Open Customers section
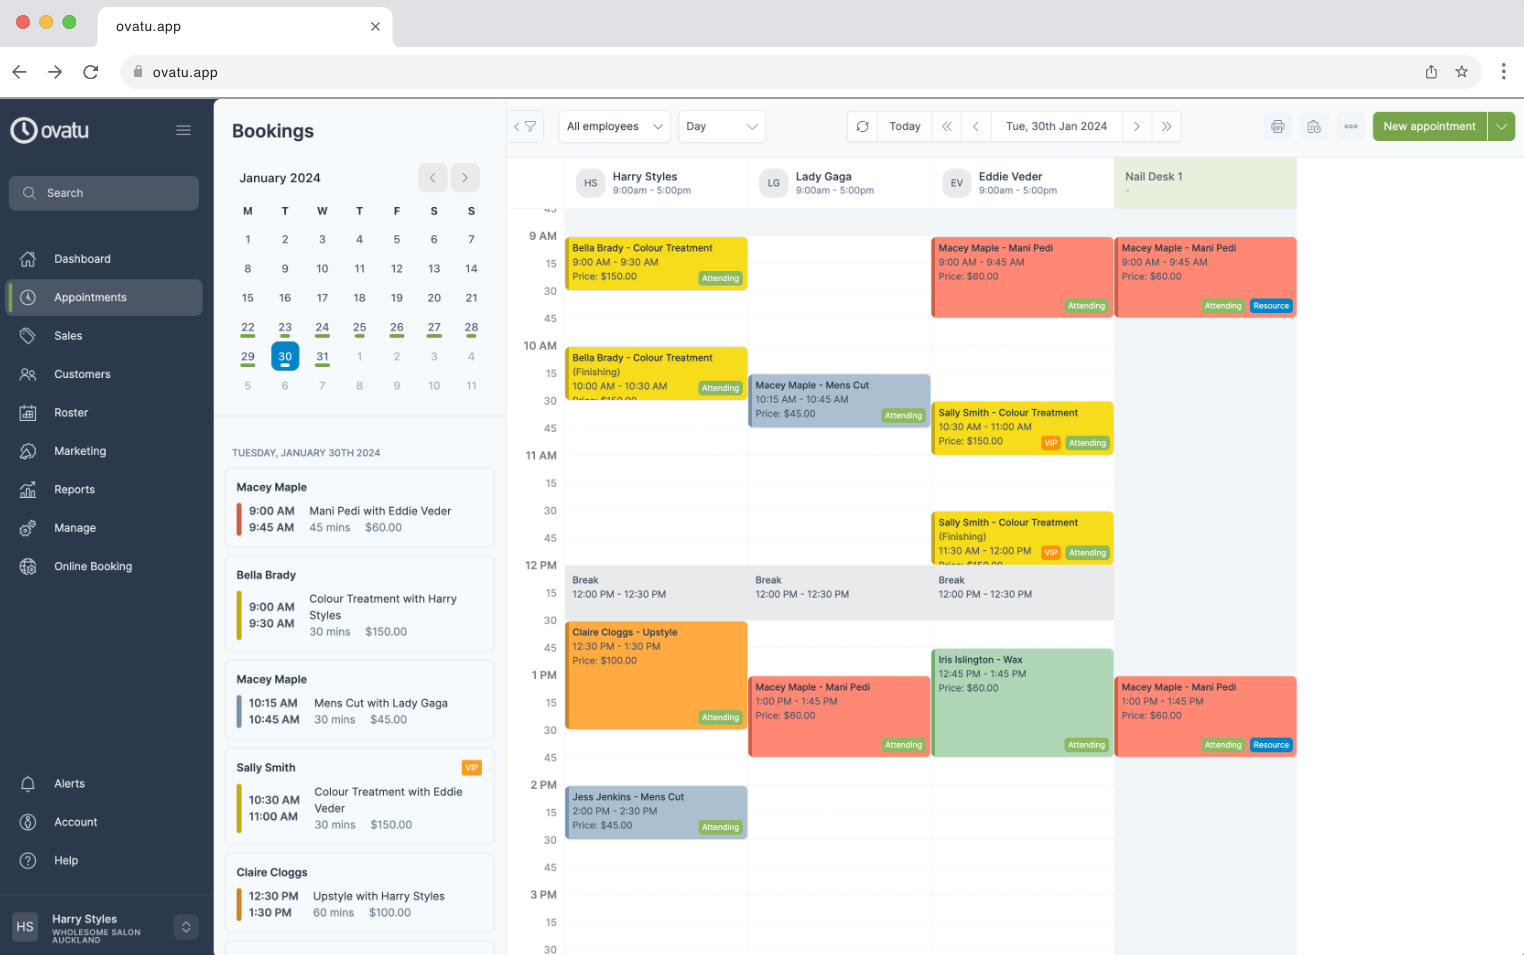Image resolution: width=1524 pixels, height=955 pixels. point(104,374)
